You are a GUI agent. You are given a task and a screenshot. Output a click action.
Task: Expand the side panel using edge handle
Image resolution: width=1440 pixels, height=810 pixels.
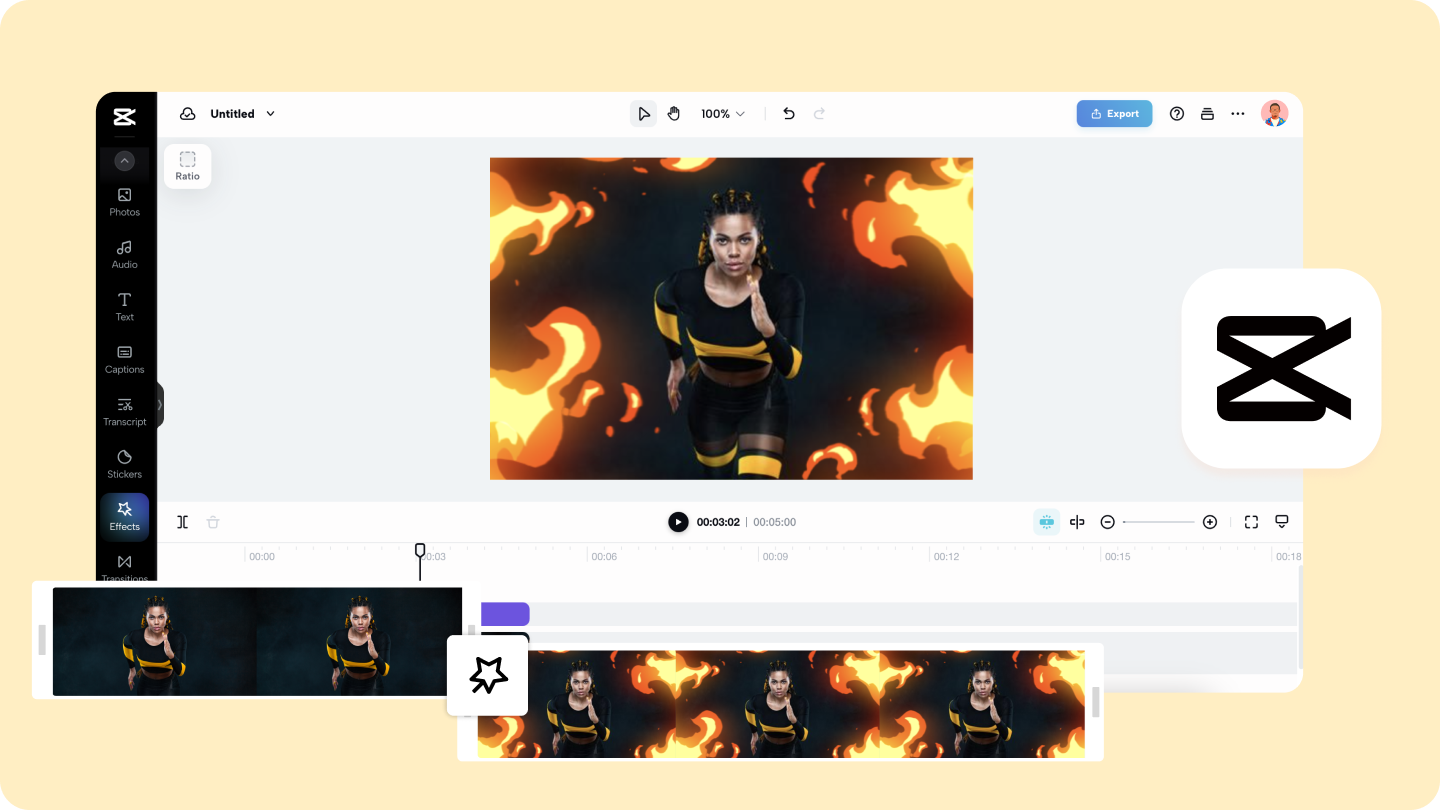(159, 405)
